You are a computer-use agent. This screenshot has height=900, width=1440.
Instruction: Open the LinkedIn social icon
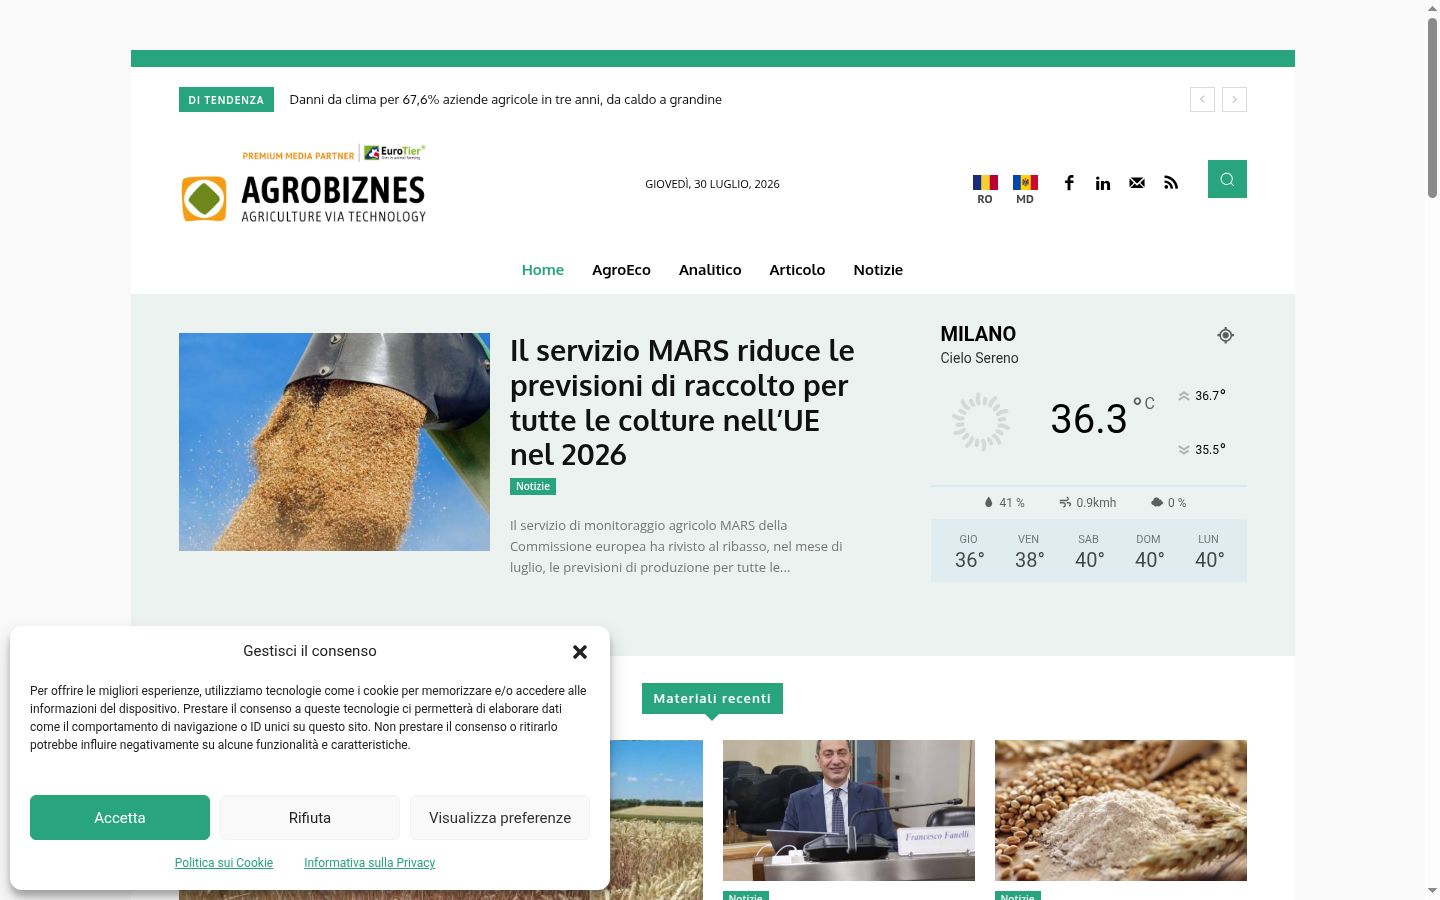(x=1103, y=183)
